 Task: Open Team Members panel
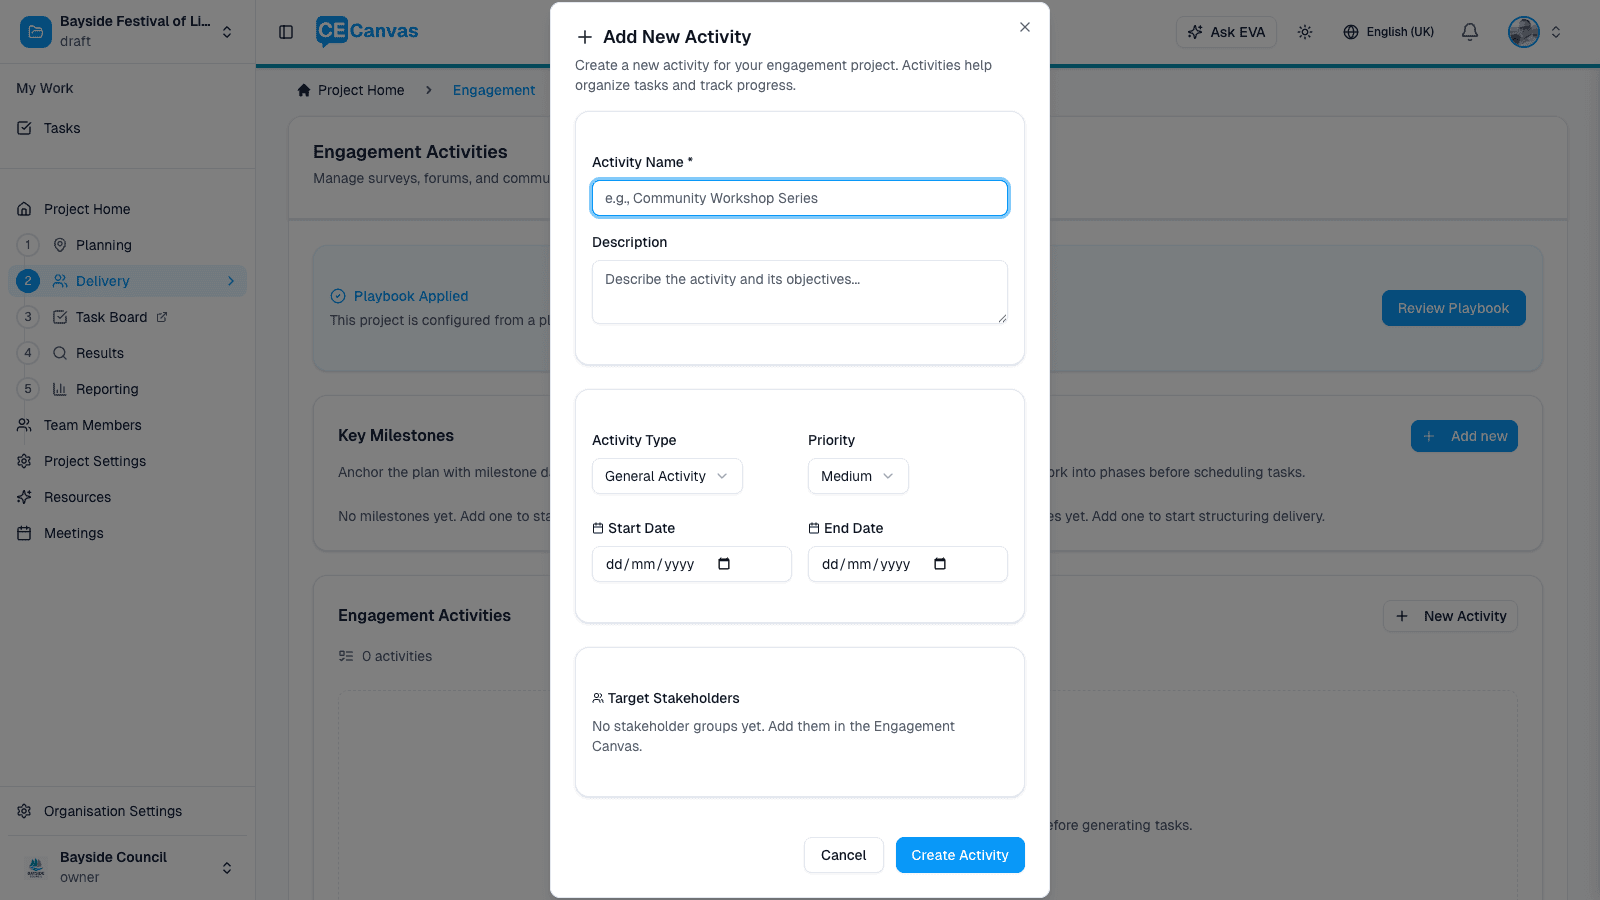pos(91,425)
